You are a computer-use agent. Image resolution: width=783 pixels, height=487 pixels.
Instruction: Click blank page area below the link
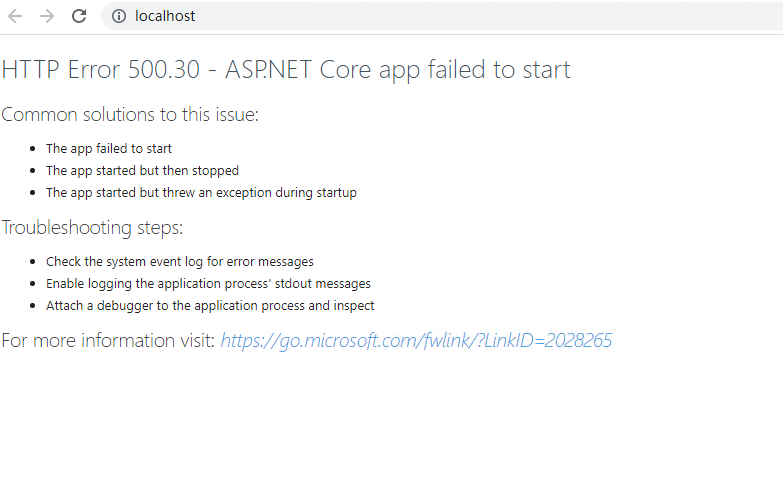pyautogui.click(x=392, y=420)
